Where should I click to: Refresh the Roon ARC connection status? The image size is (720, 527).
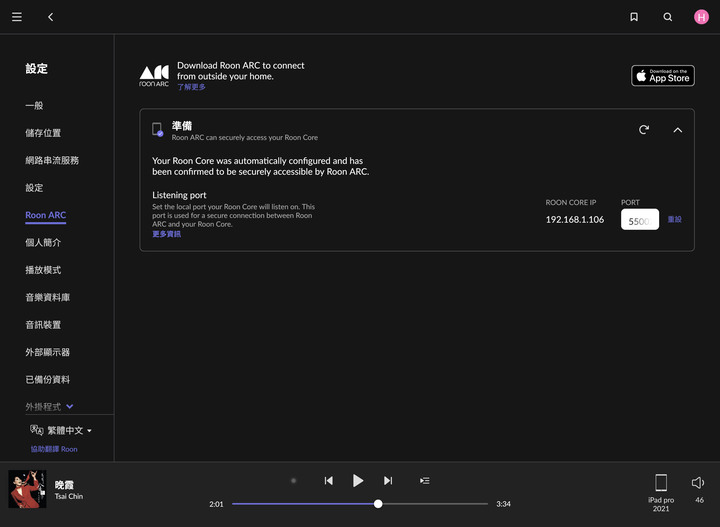(644, 130)
